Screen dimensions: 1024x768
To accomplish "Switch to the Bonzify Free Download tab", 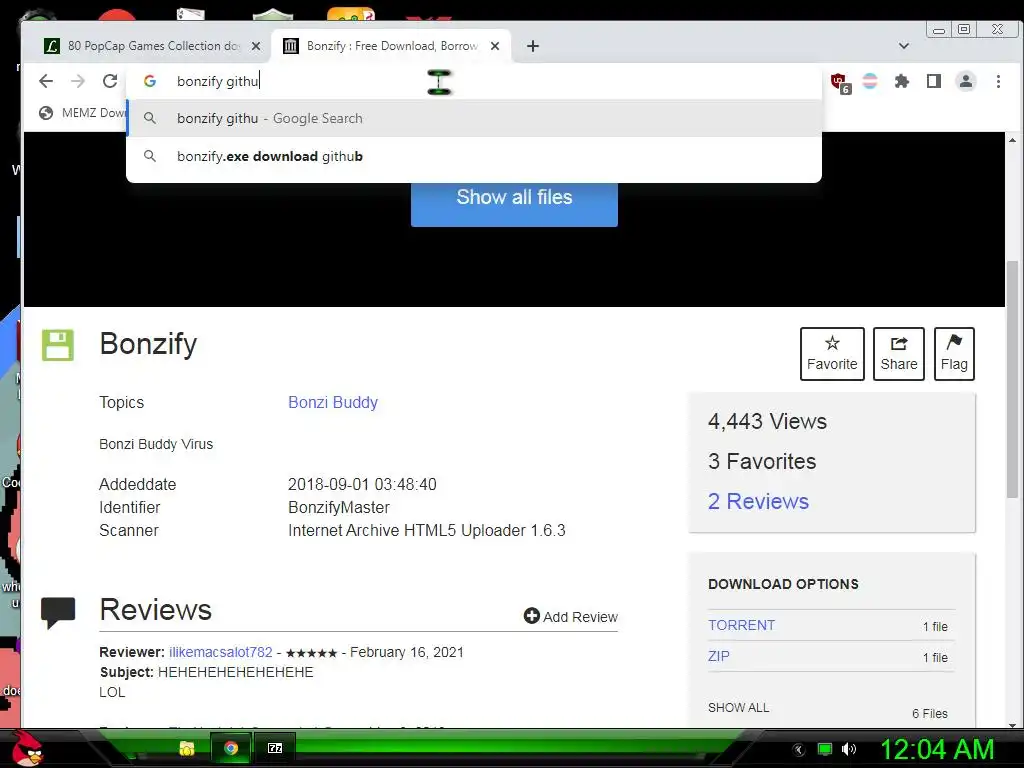I will pyautogui.click(x=392, y=46).
